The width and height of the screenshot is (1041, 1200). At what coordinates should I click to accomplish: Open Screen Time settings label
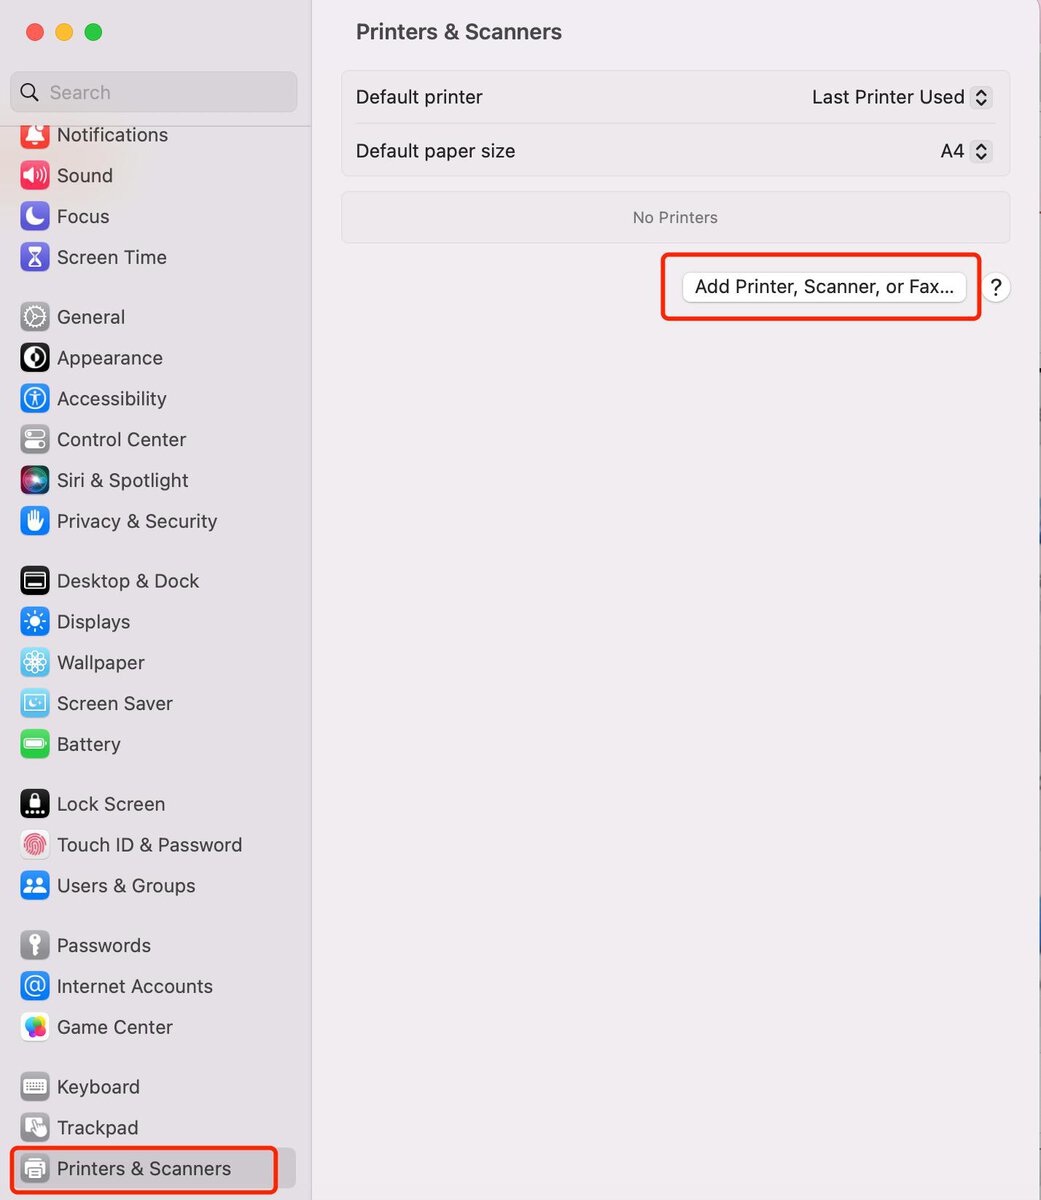tap(112, 258)
